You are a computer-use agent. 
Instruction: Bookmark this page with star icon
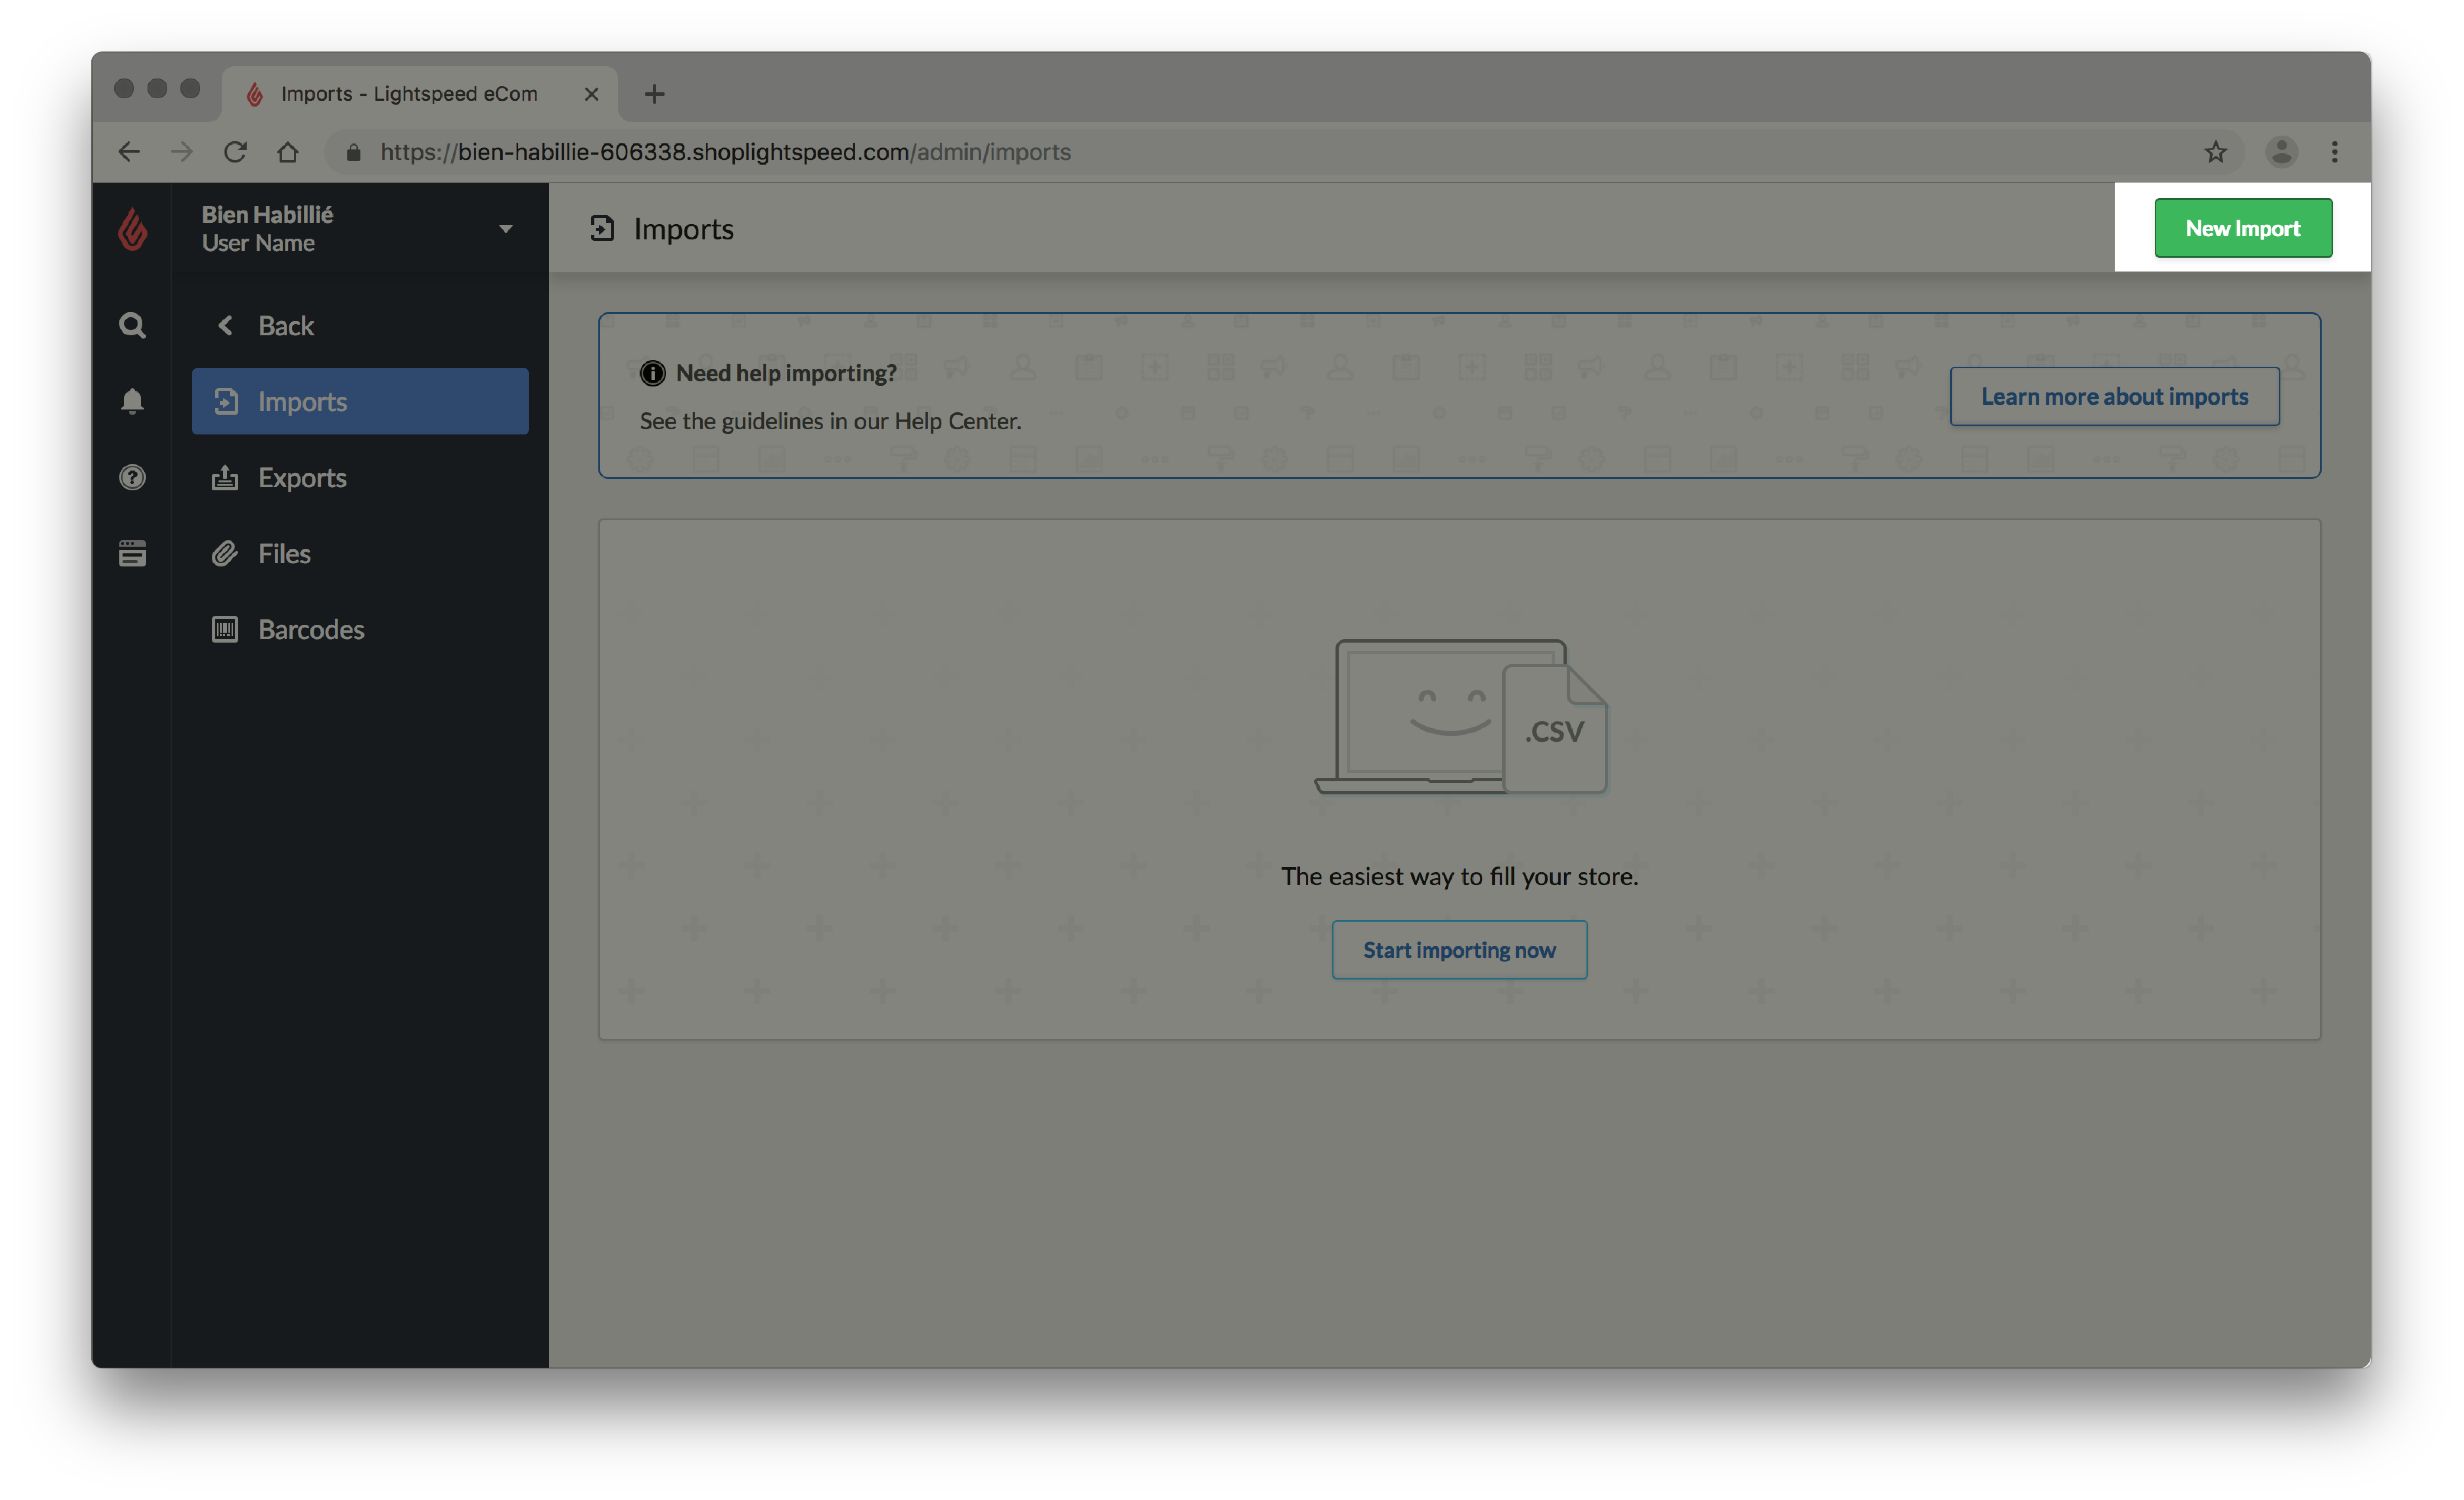(x=2215, y=152)
